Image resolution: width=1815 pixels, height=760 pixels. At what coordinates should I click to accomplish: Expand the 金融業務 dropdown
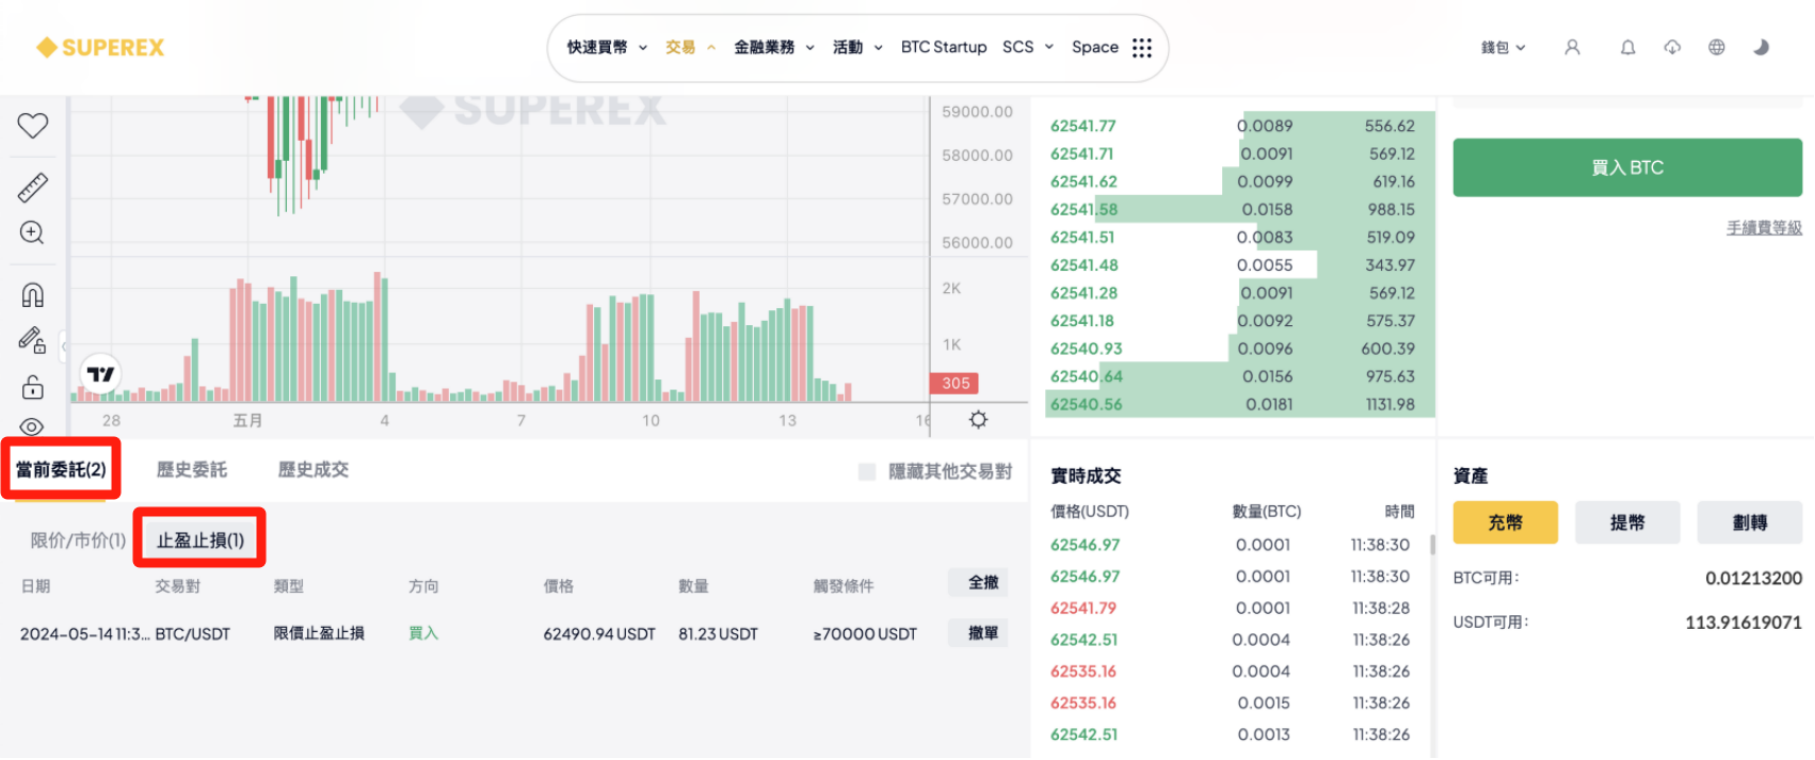(x=774, y=47)
